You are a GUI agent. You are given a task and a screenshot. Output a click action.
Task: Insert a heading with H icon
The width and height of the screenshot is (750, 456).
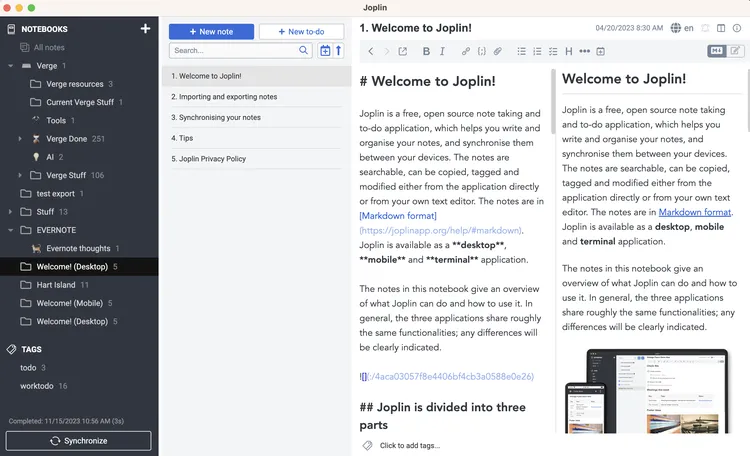(569, 51)
